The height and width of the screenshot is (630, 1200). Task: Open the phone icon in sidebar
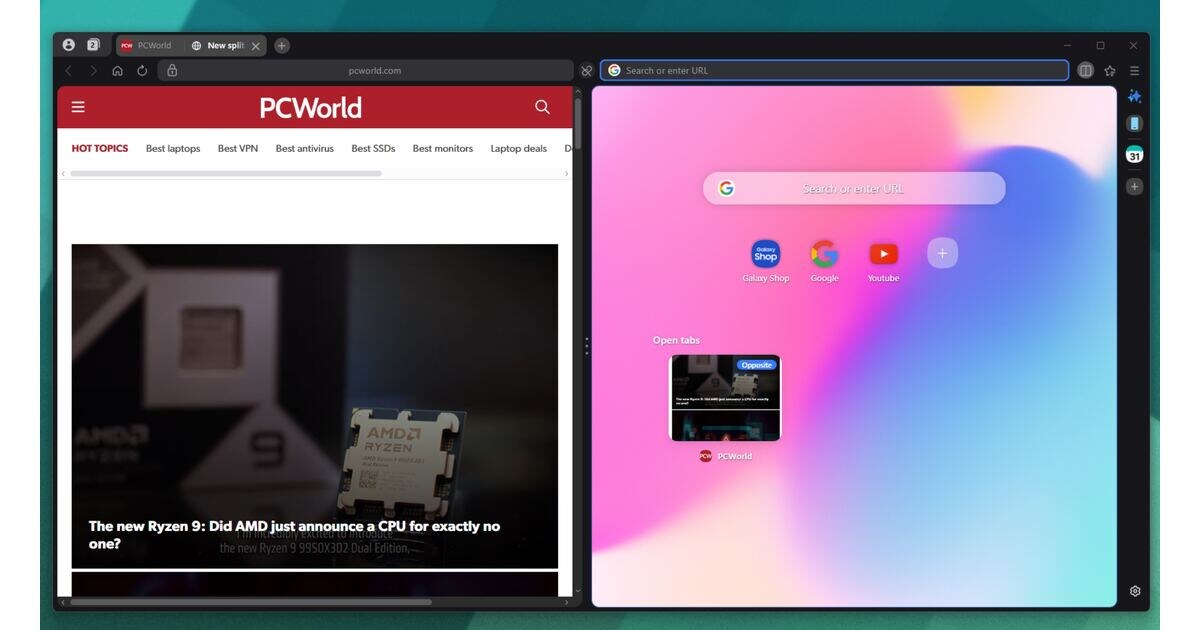(1134, 124)
